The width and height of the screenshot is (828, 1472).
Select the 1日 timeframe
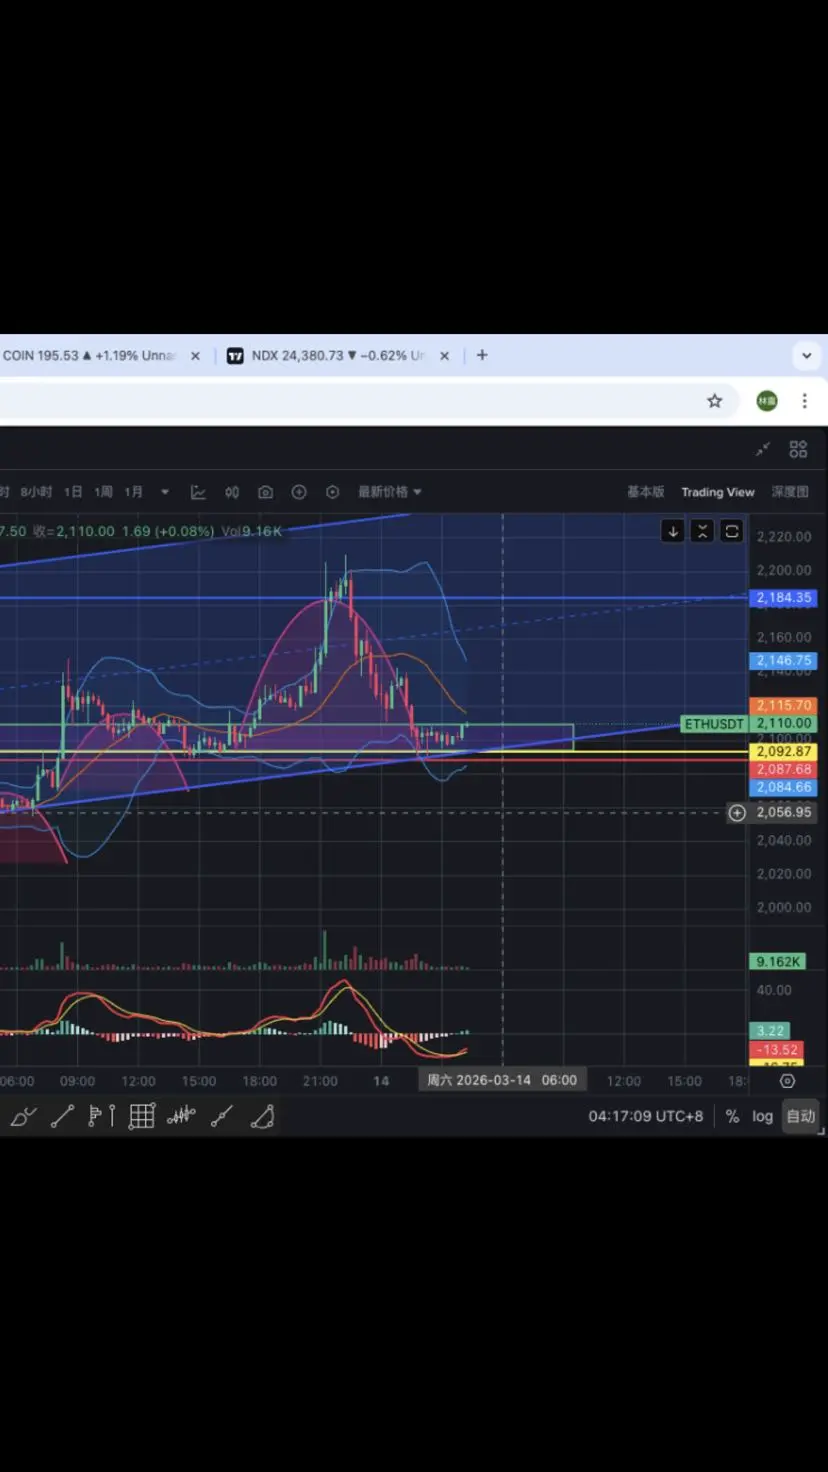pos(73,492)
